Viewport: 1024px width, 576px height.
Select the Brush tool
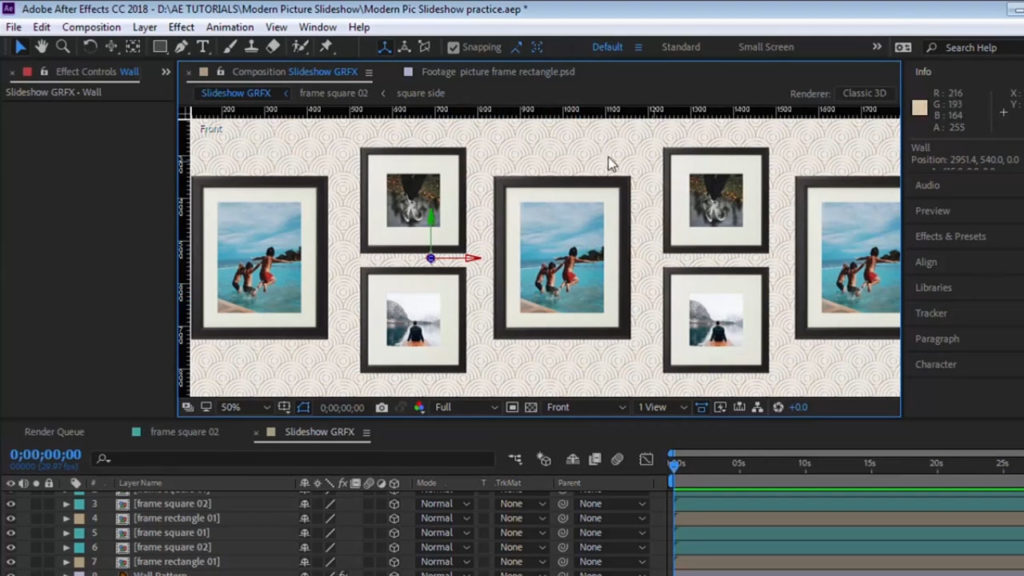(230, 47)
